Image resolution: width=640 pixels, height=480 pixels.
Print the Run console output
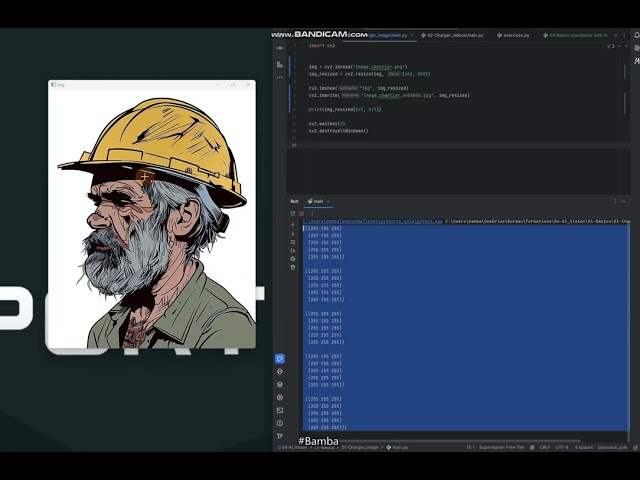pos(293,259)
